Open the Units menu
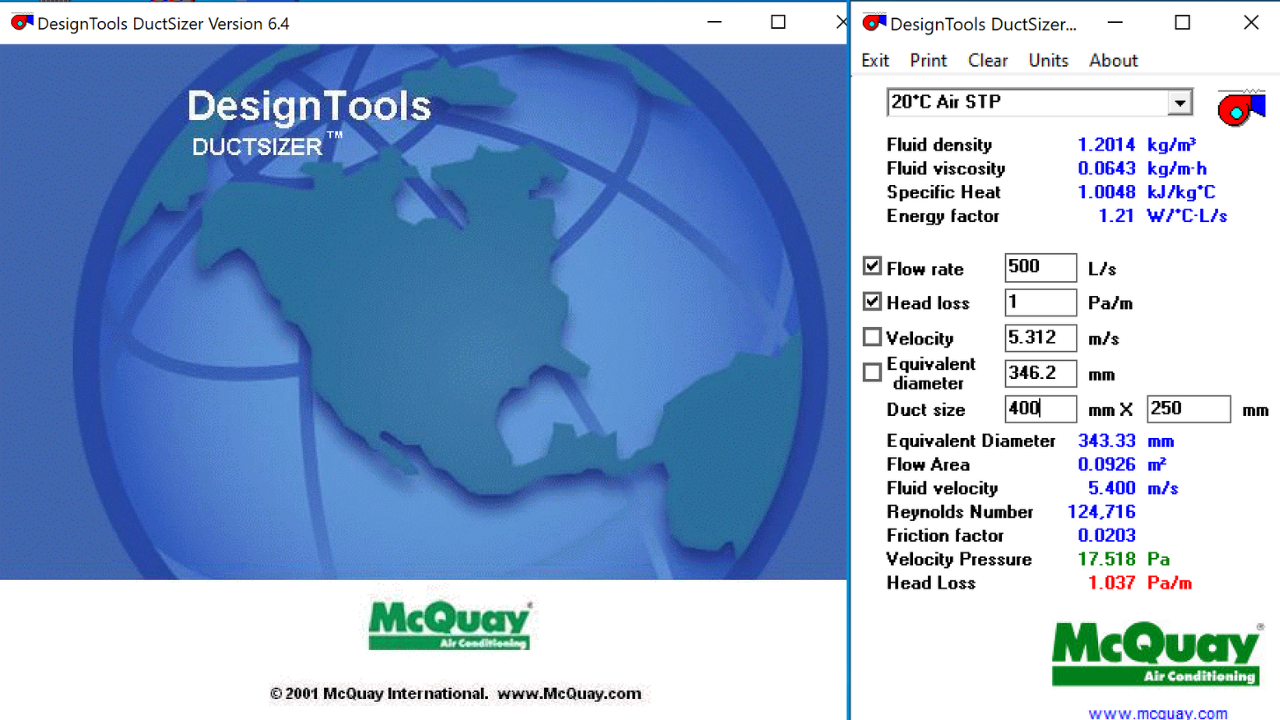 click(1048, 60)
